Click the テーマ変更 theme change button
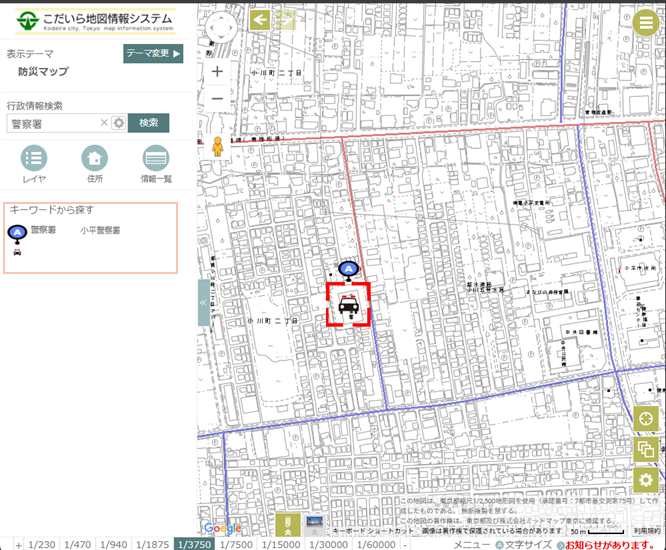This screenshot has height=550, width=666. pyautogui.click(x=153, y=54)
